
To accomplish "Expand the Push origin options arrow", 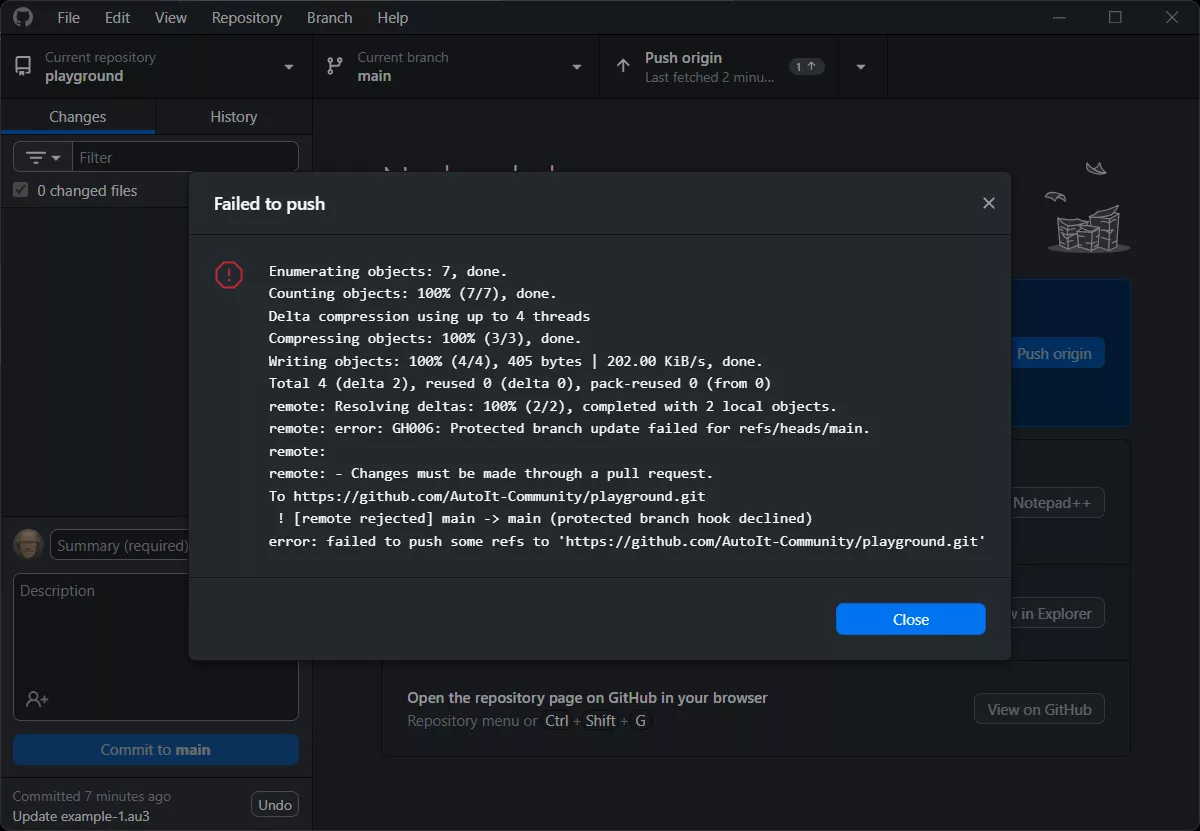I will click(861, 67).
